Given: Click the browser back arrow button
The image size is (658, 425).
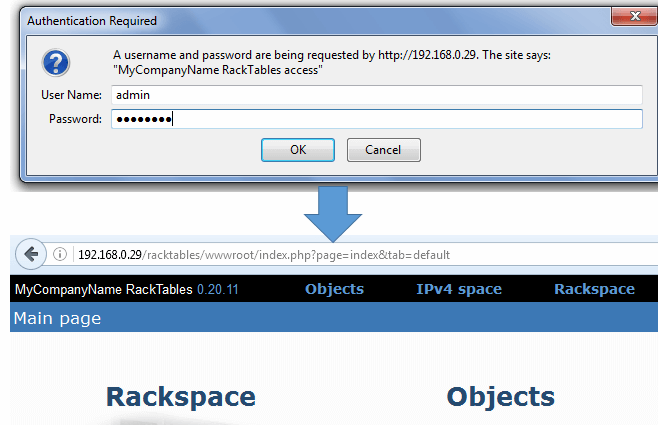Looking at the screenshot, I should pyautogui.click(x=30, y=254).
